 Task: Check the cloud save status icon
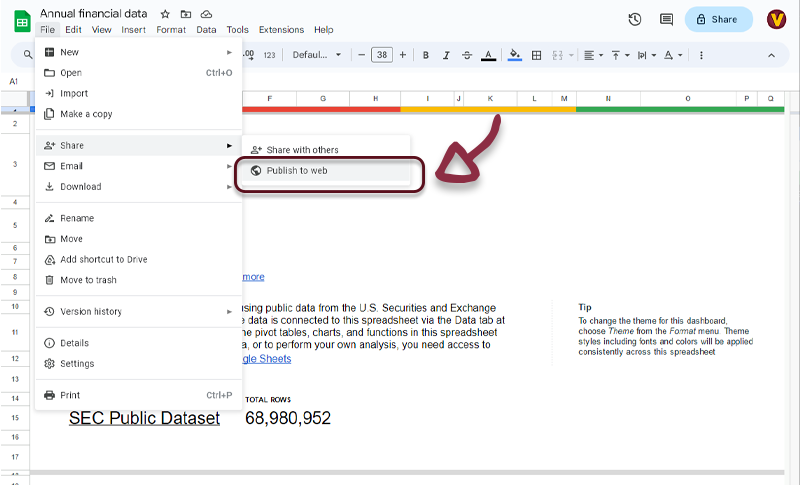point(206,14)
